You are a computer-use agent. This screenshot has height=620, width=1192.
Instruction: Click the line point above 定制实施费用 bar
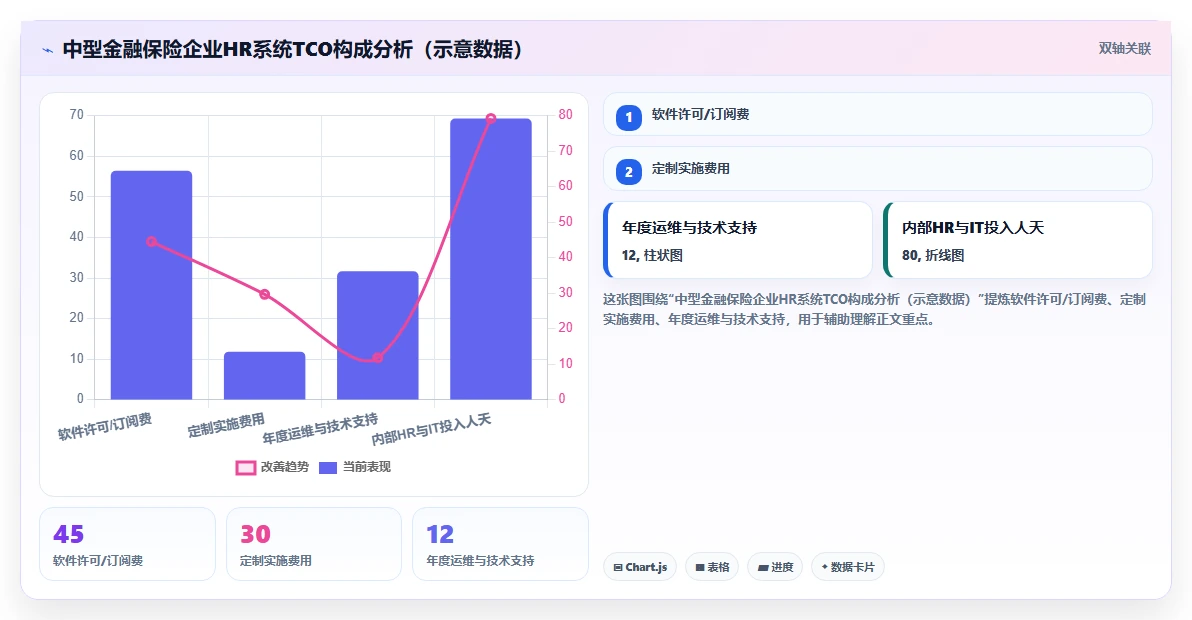[265, 294]
